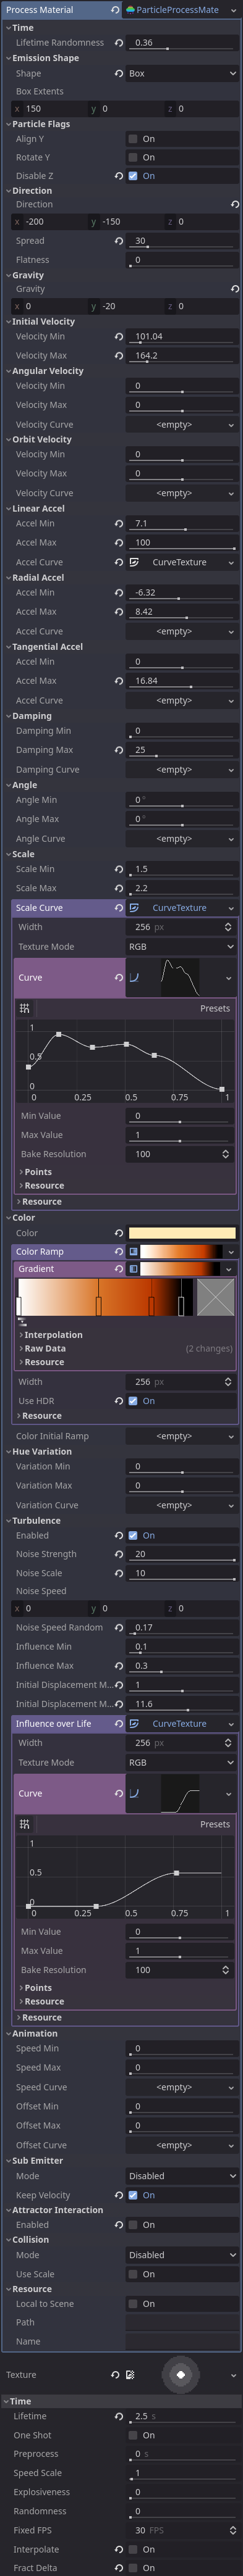Click the Accel Curve CurveTexture icon
Viewport: 243px width, 2576px height.
tap(134, 563)
